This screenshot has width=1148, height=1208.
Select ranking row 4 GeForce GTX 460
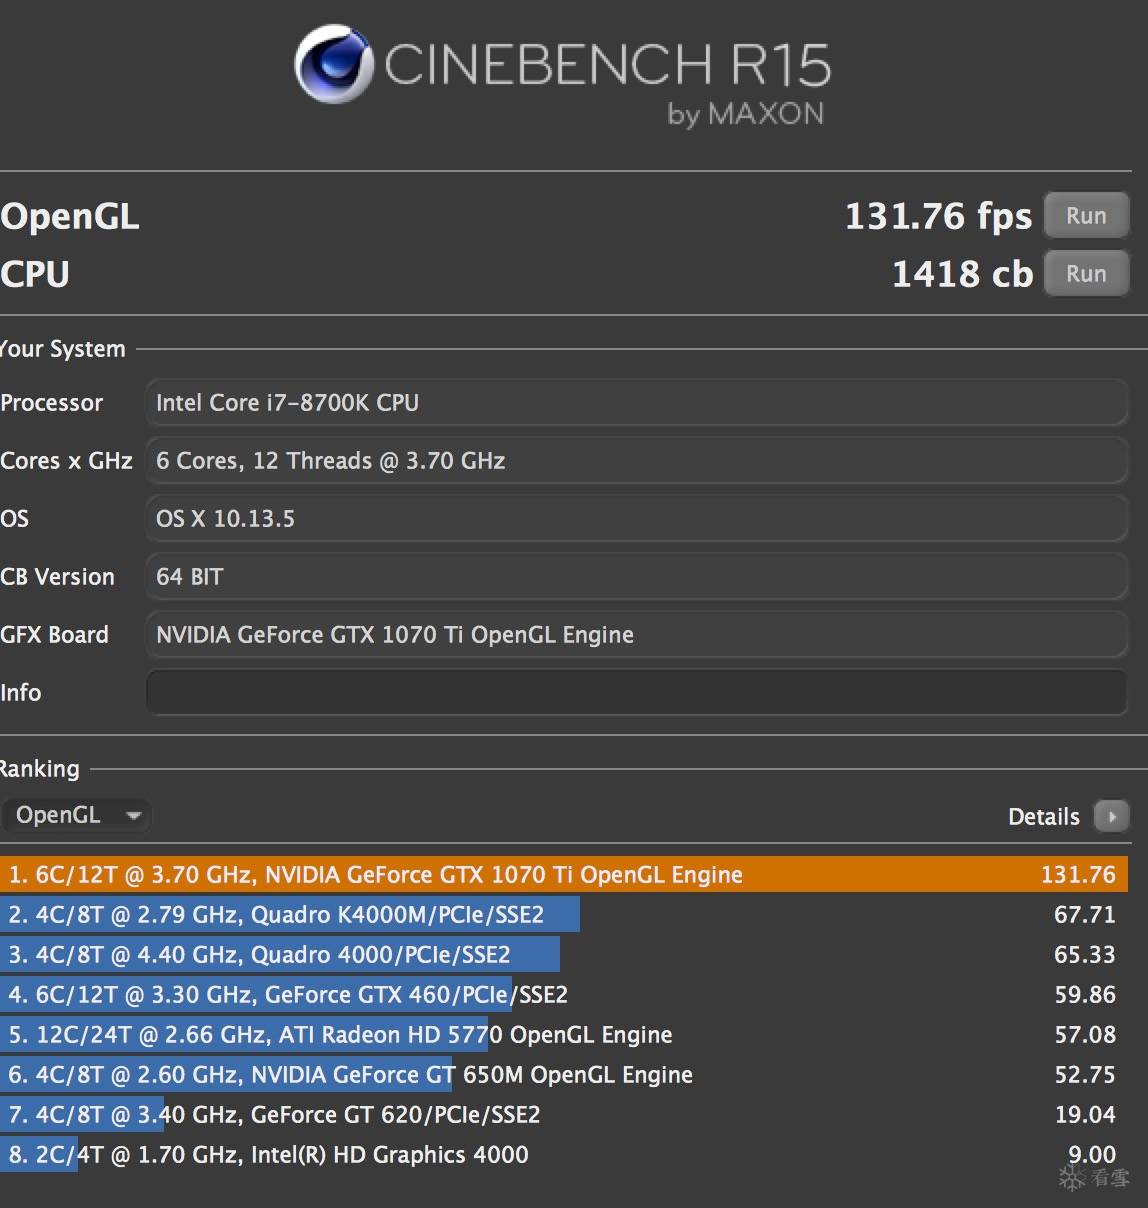(x=564, y=994)
